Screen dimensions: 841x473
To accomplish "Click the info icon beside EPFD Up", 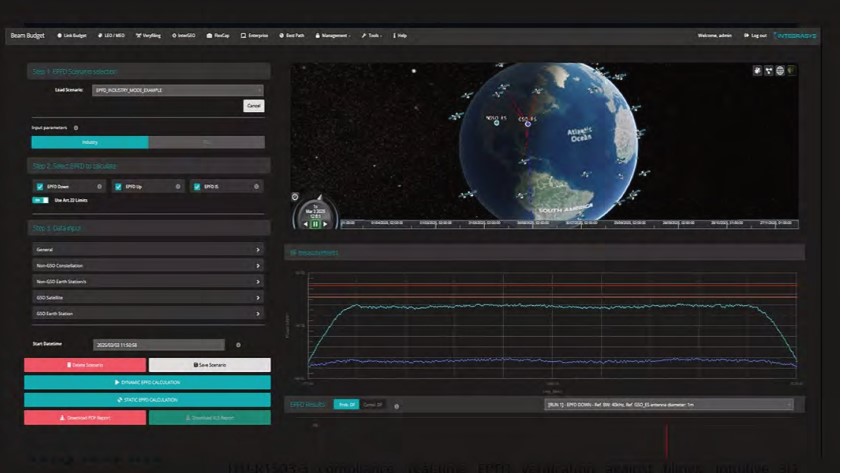I will (178, 186).
